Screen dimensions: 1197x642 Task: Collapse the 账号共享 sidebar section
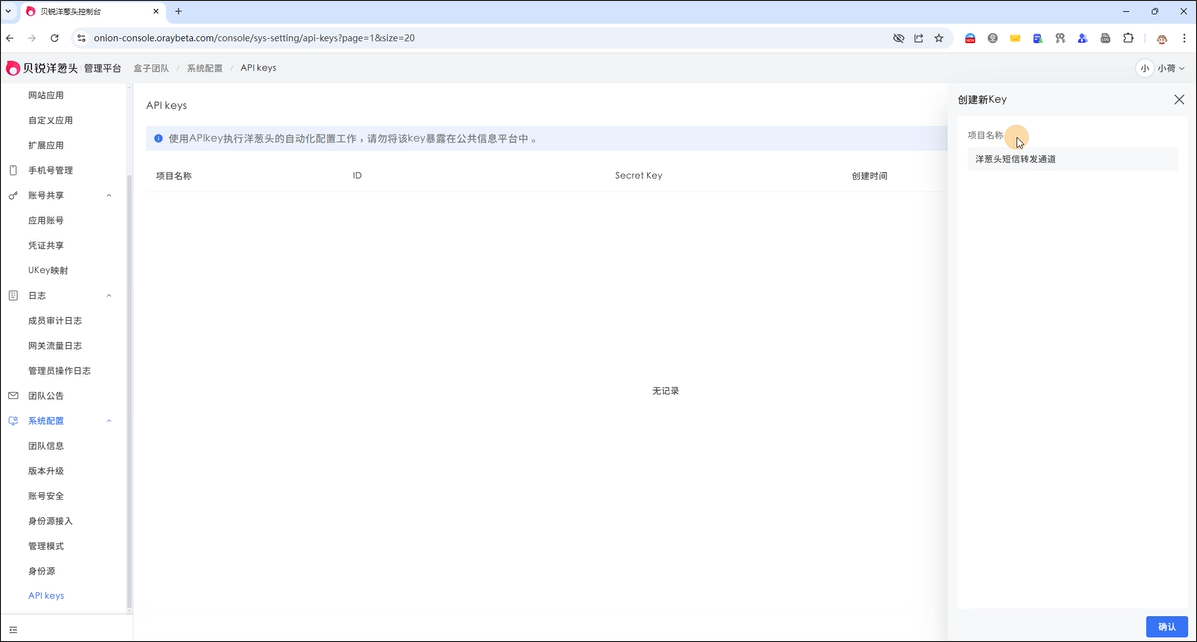point(109,196)
